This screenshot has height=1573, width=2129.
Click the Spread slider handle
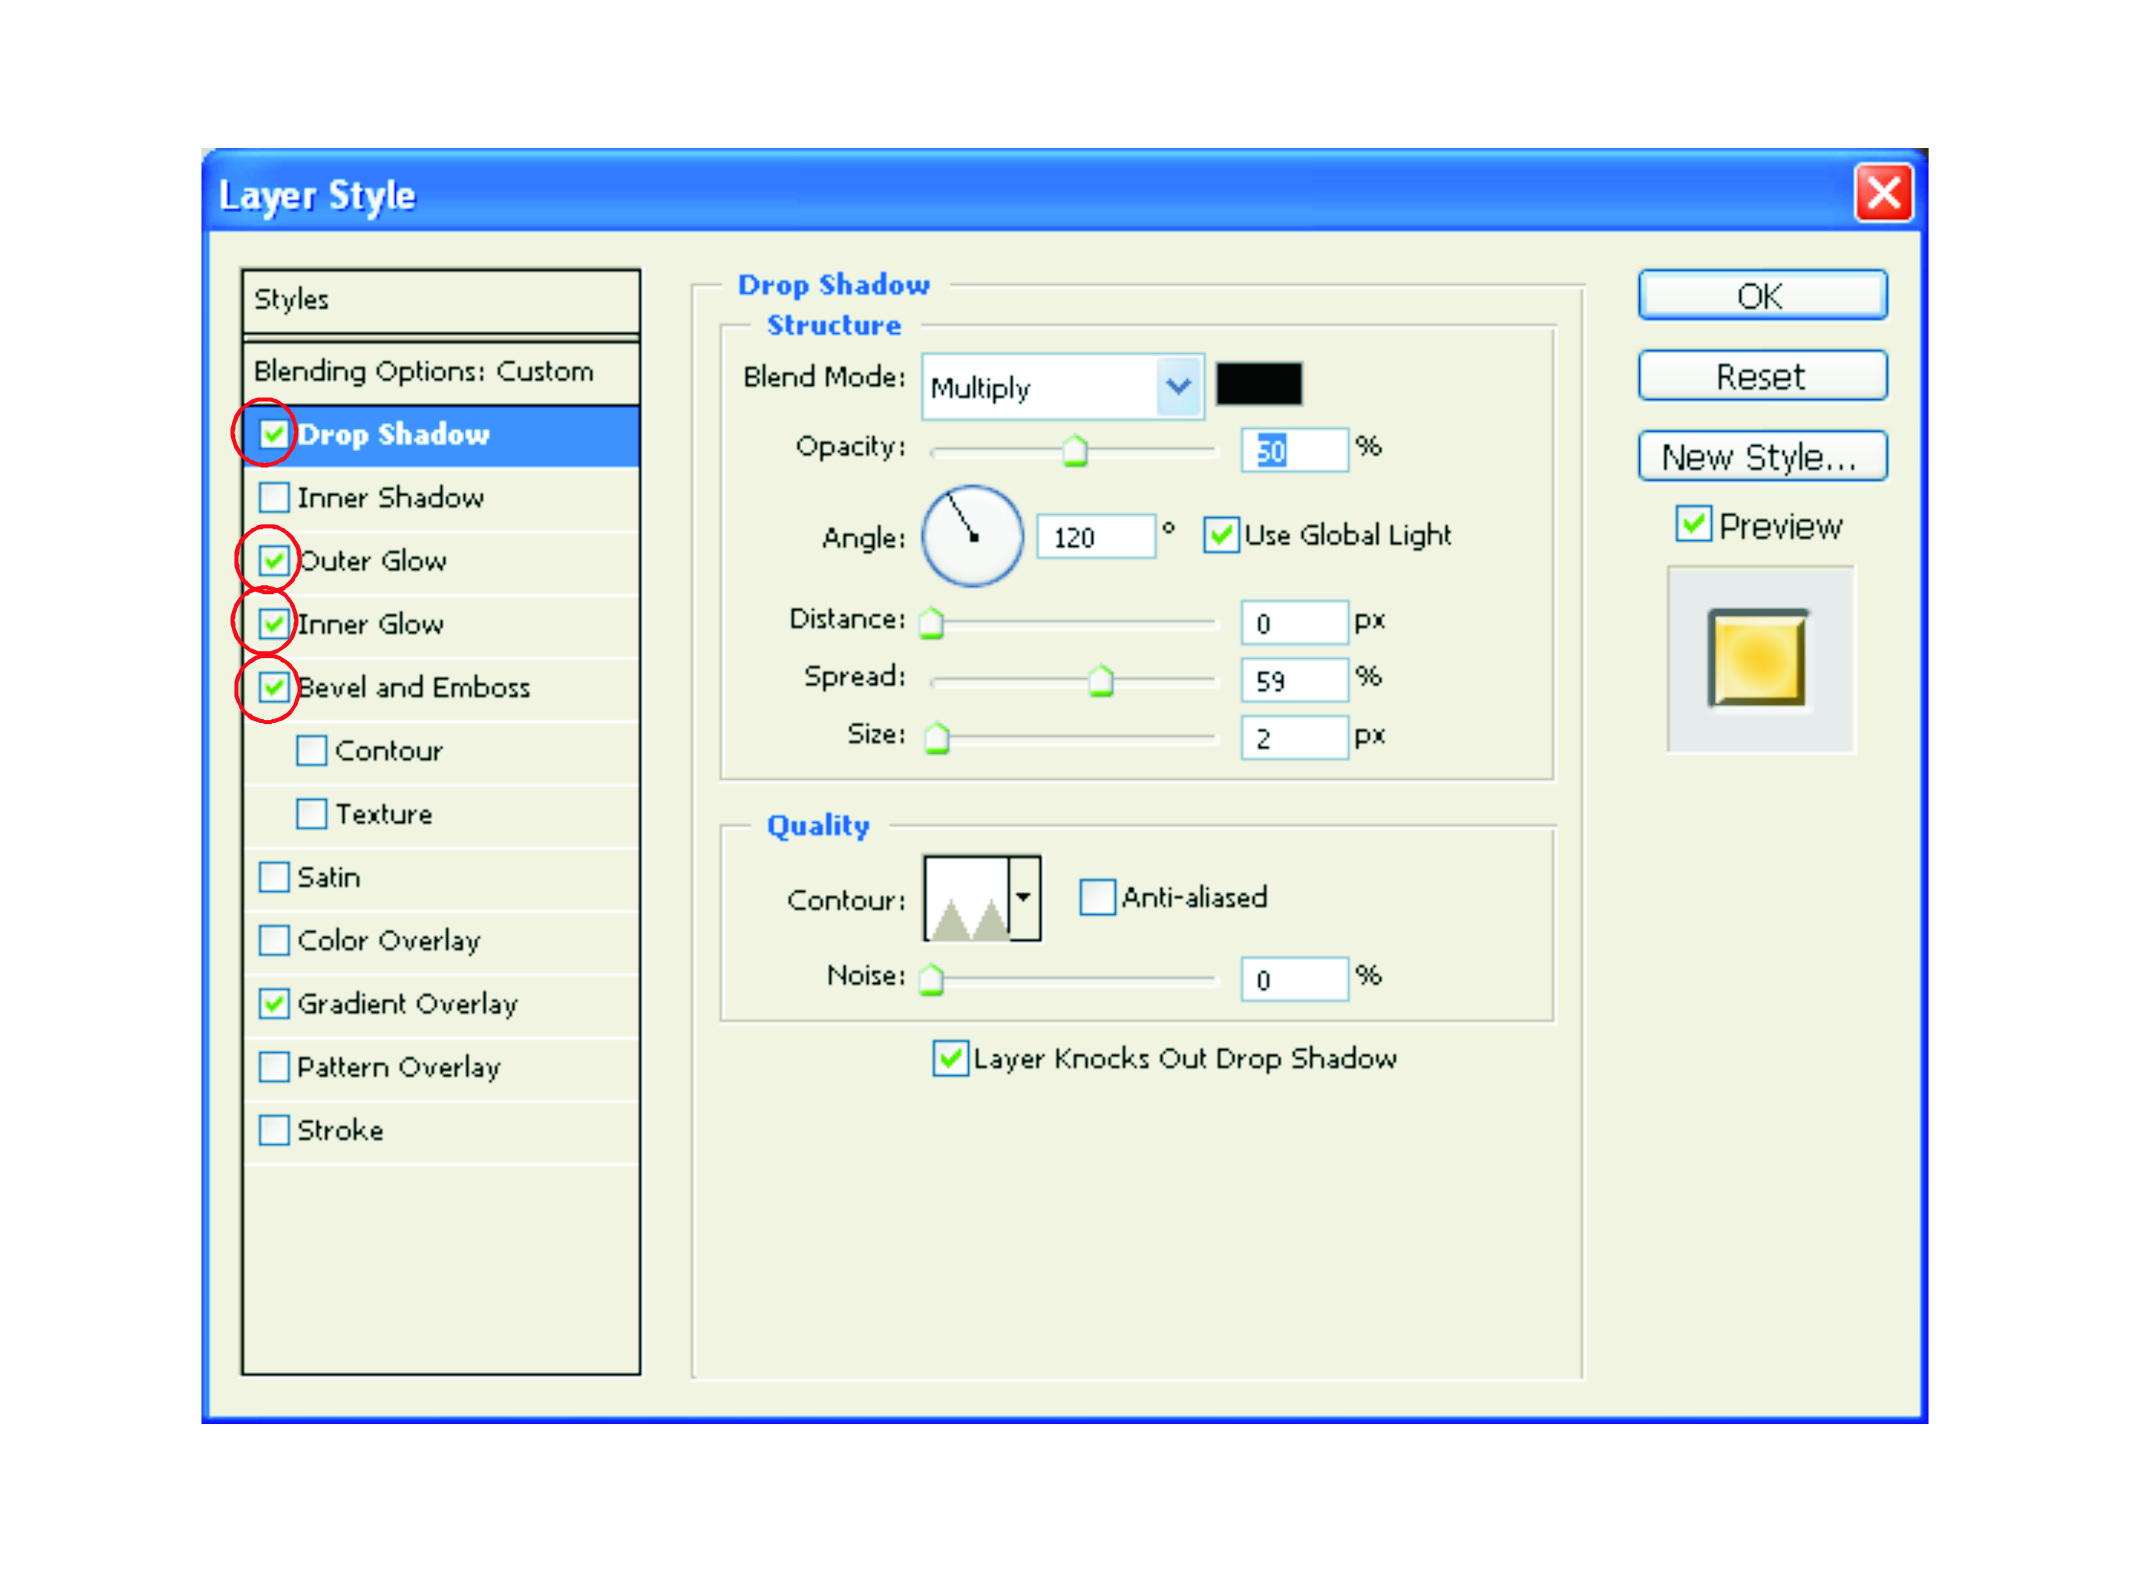coord(1100,681)
